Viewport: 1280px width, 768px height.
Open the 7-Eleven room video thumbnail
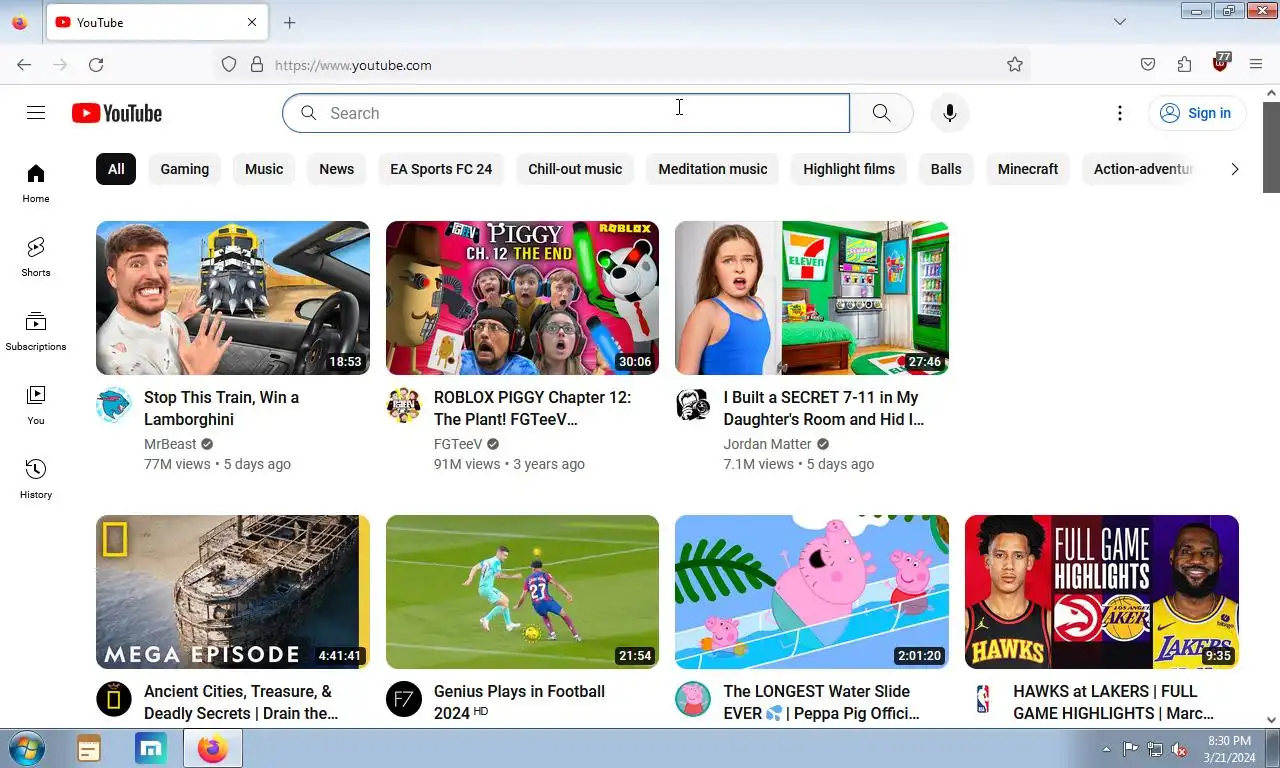pyautogui.click(x=812, y=298)
